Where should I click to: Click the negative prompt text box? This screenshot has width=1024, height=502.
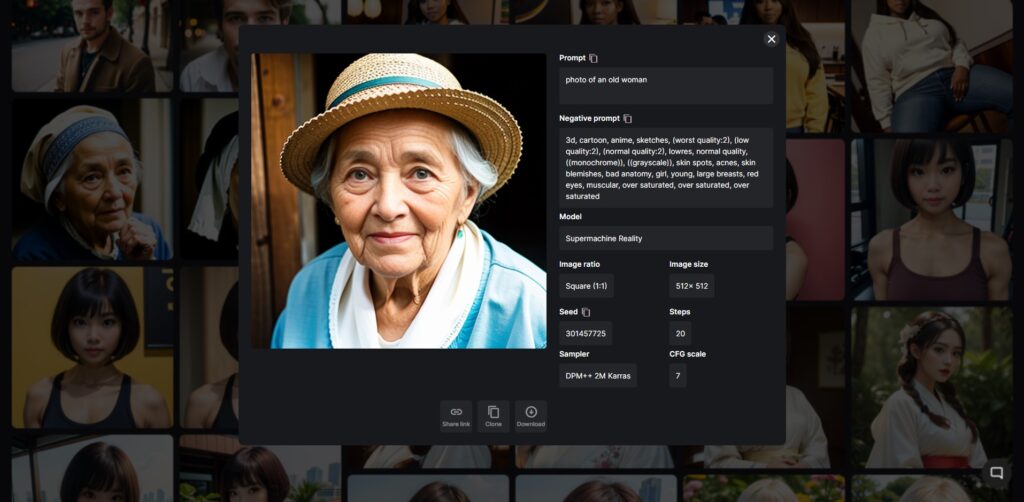[x=666, y=168]
